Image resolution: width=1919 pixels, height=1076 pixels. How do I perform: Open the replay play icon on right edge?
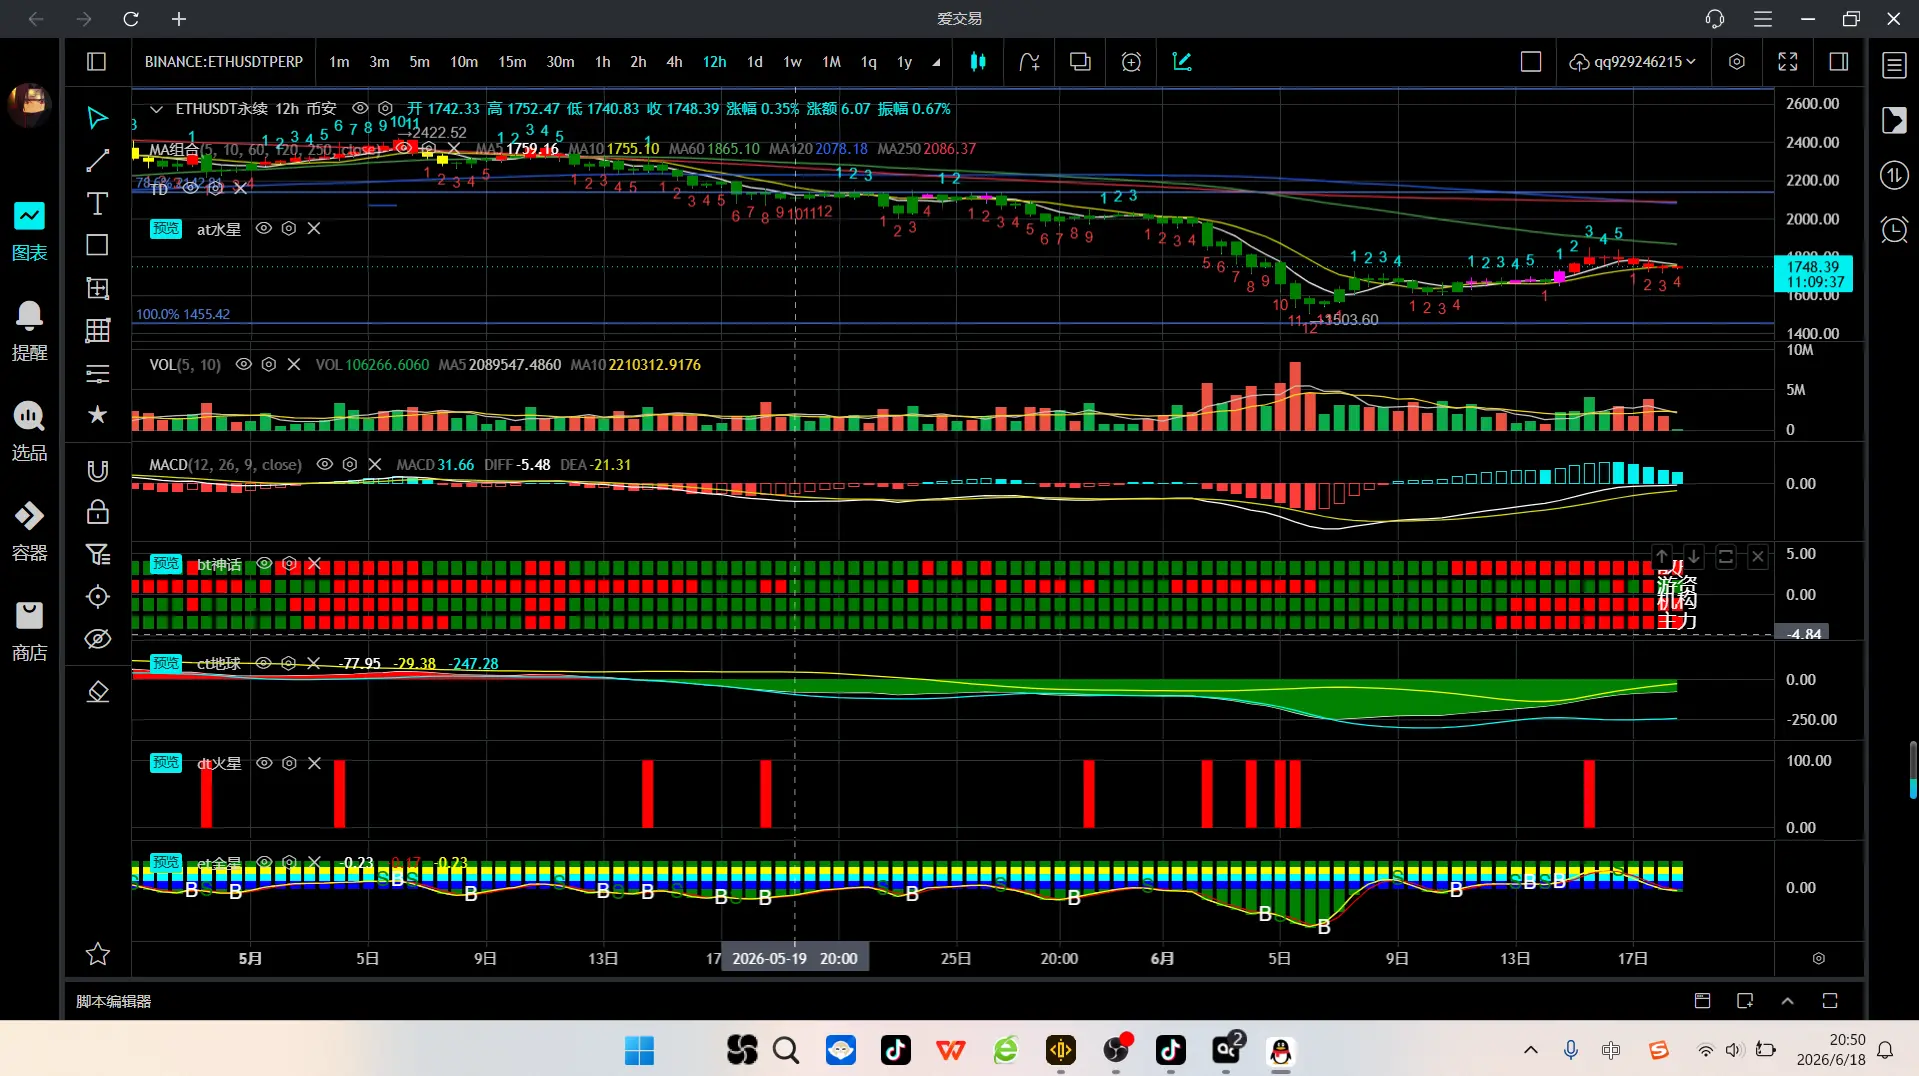coord(1894,121)
